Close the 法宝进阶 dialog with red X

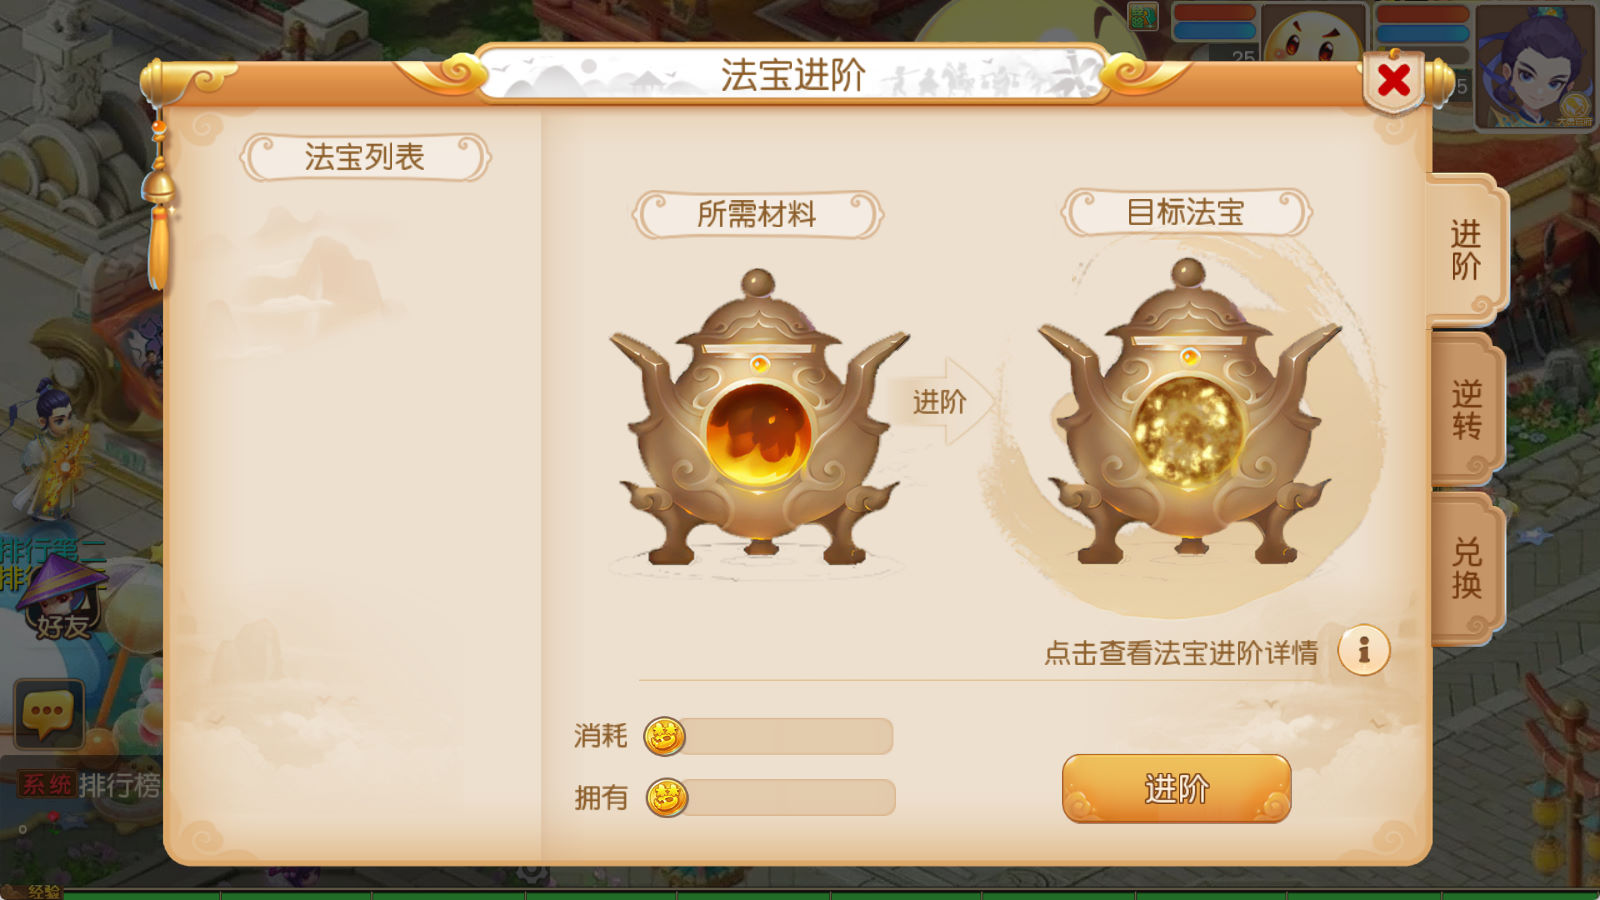[x=1393, y=80]
